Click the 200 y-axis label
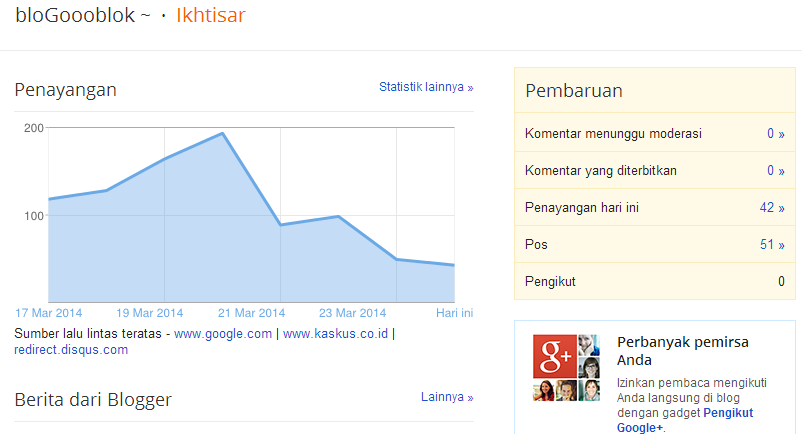Viewport: 802px width, 434px height. (x=34, y=128)
